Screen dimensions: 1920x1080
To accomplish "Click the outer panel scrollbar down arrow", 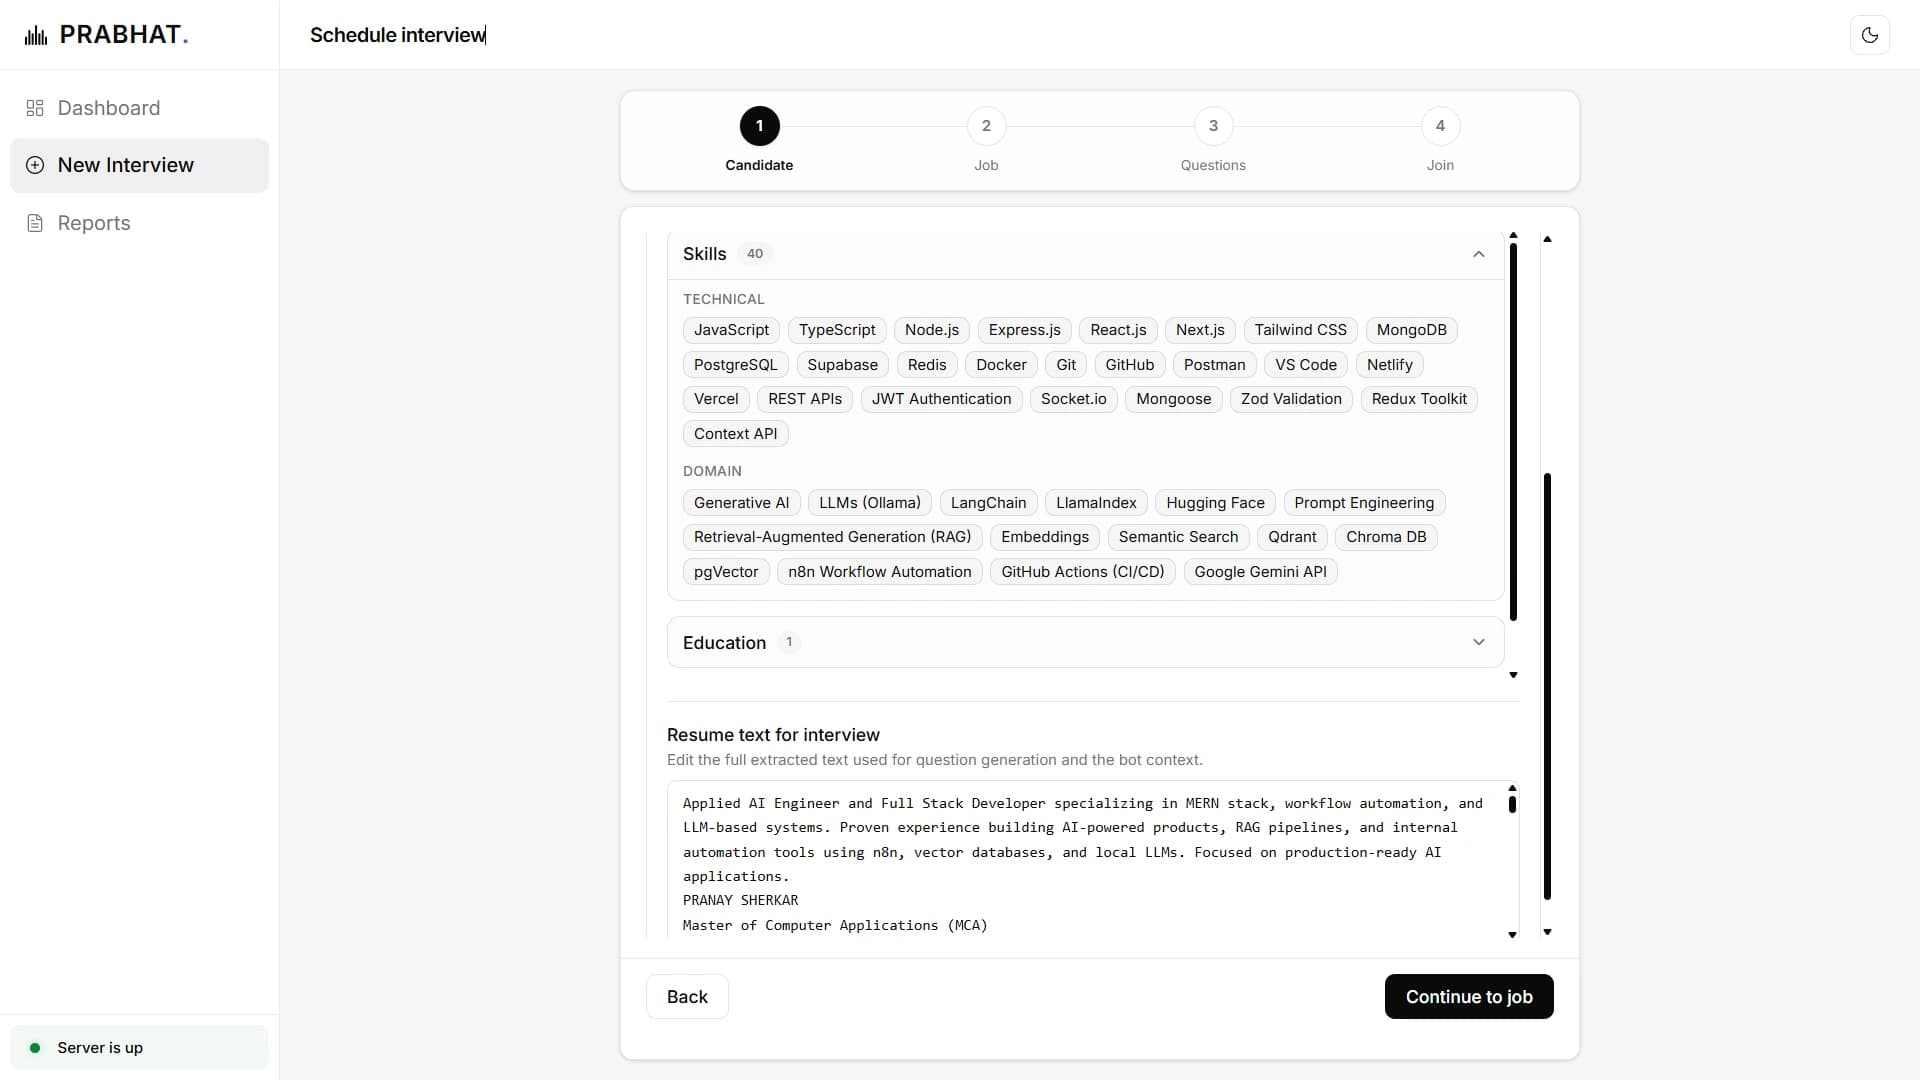I will click(x=1547, y=932).
